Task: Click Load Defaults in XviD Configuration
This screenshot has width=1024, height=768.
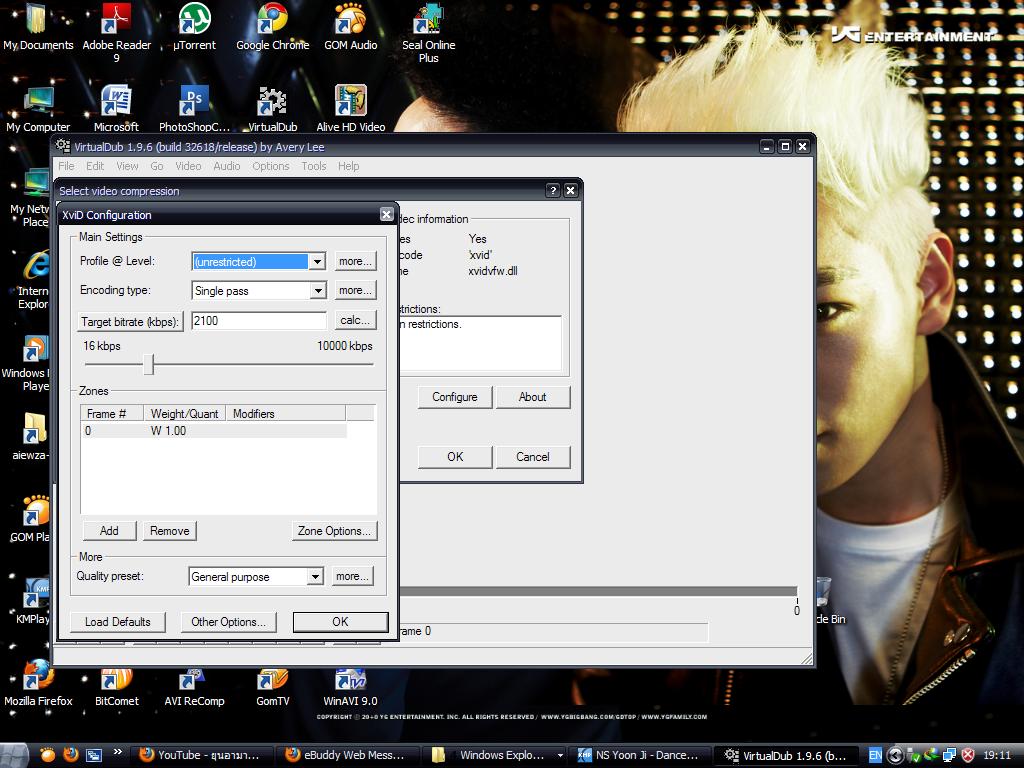Action: coord(117,622)
